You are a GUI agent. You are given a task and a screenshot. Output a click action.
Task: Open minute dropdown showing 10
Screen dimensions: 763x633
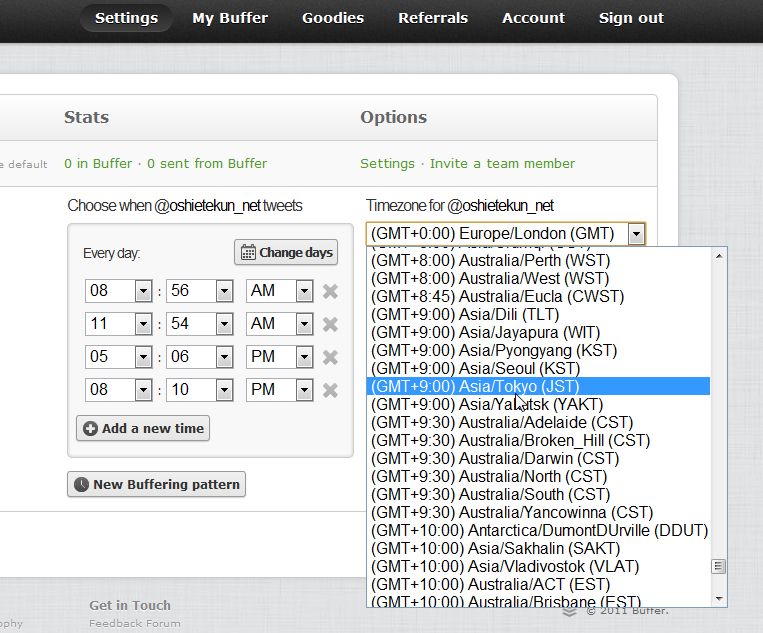pyautogui.click(x=200, y=390)
